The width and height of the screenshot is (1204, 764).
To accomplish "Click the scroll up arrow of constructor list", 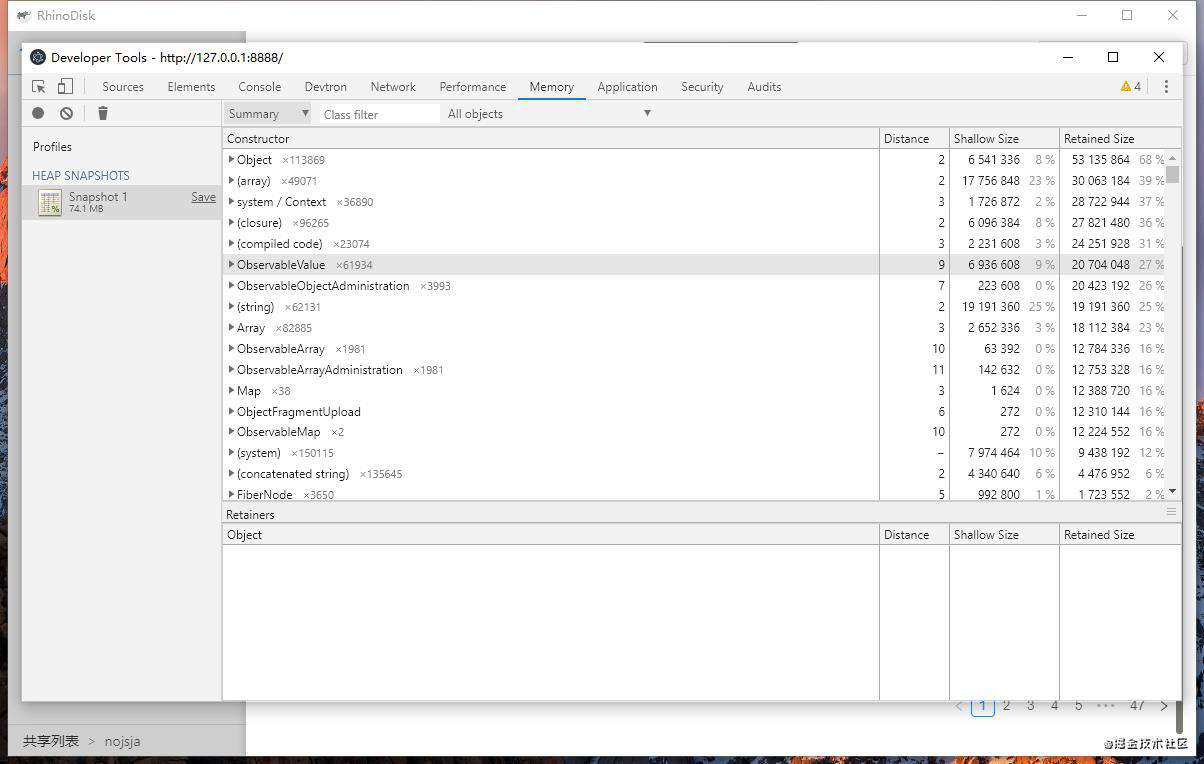I will click(x=1173, y=157).
